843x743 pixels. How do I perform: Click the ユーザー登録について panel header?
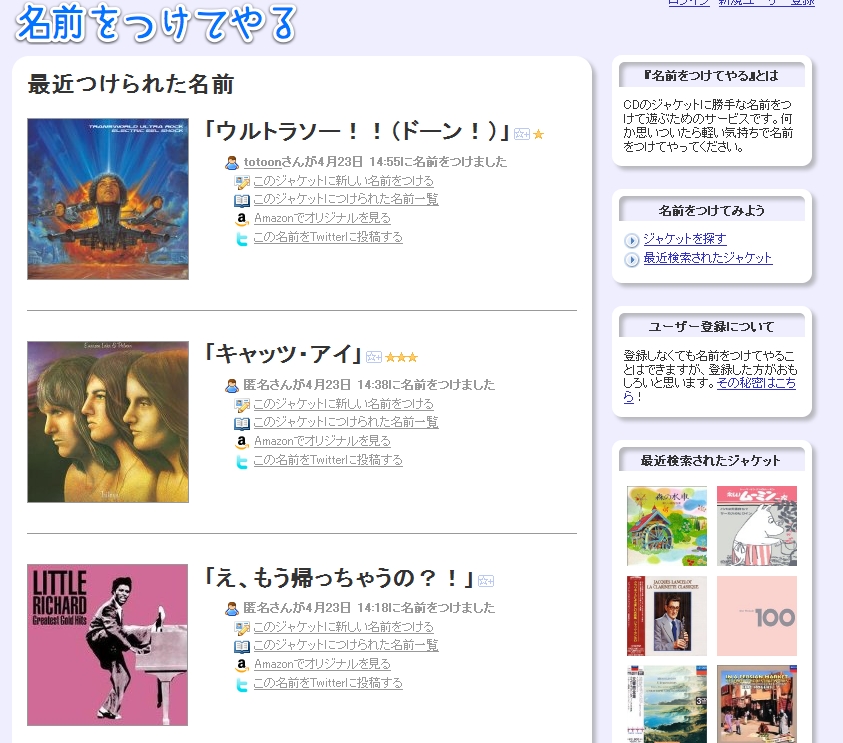pyautogui.click(x=712, y=326)
